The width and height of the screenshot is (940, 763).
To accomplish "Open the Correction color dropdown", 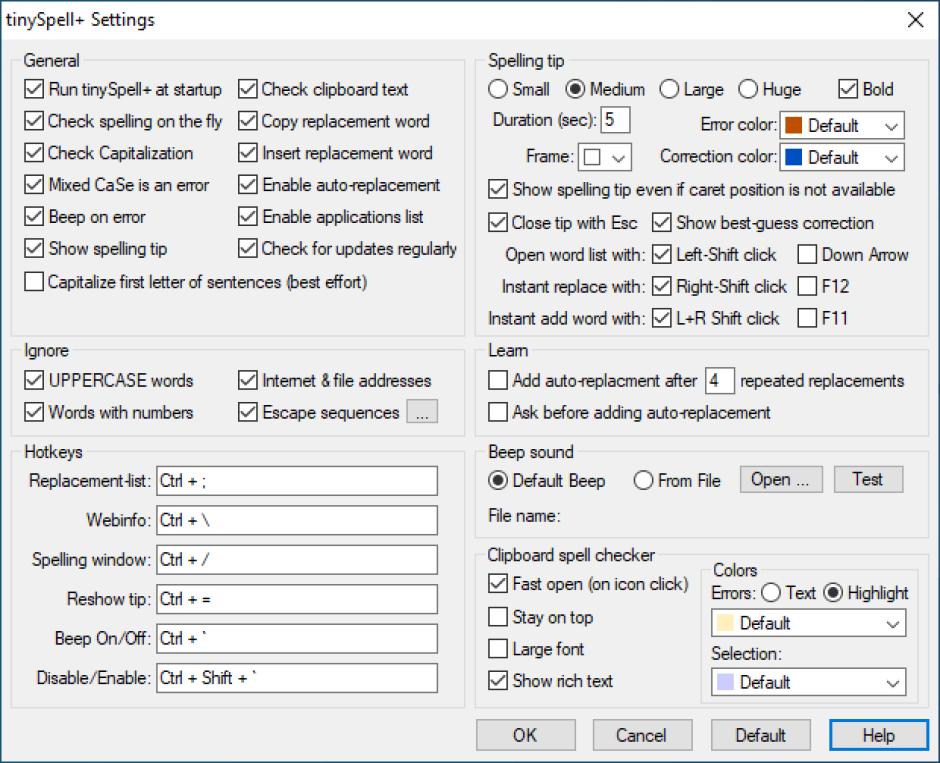I will pos(842,158).
